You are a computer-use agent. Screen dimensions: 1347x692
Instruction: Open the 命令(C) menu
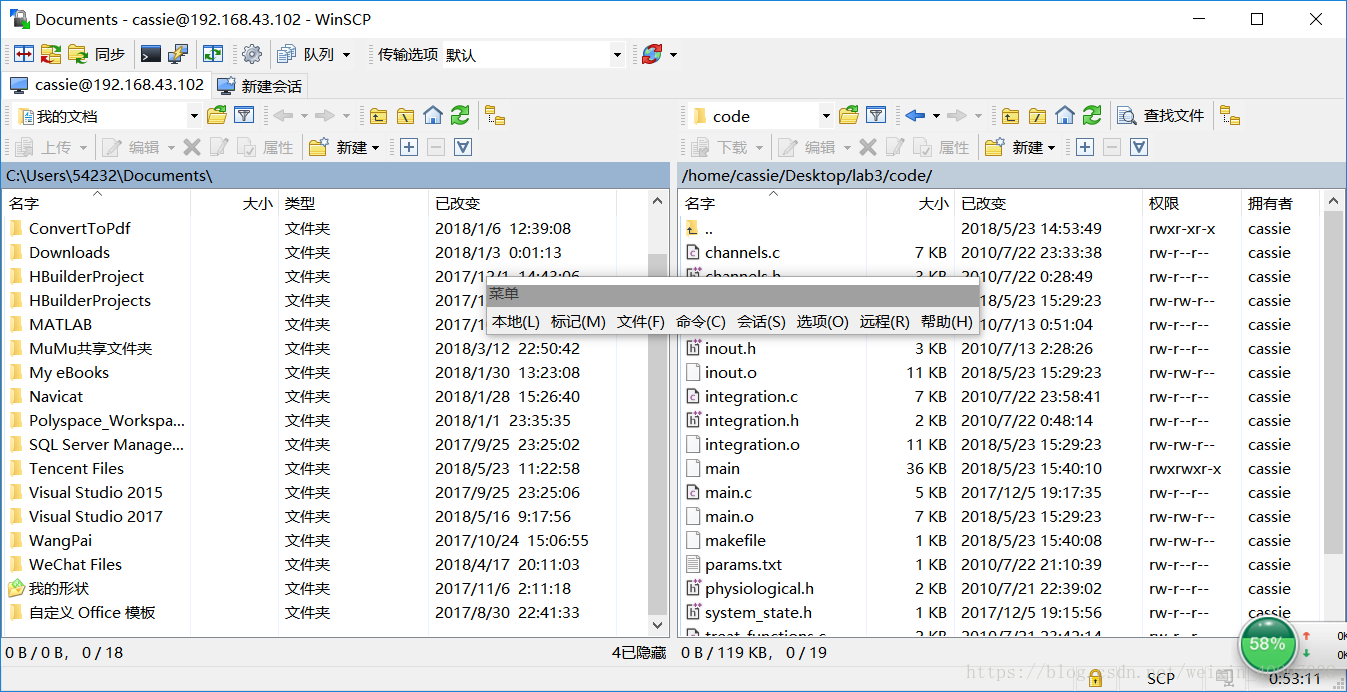click(701, 321)
